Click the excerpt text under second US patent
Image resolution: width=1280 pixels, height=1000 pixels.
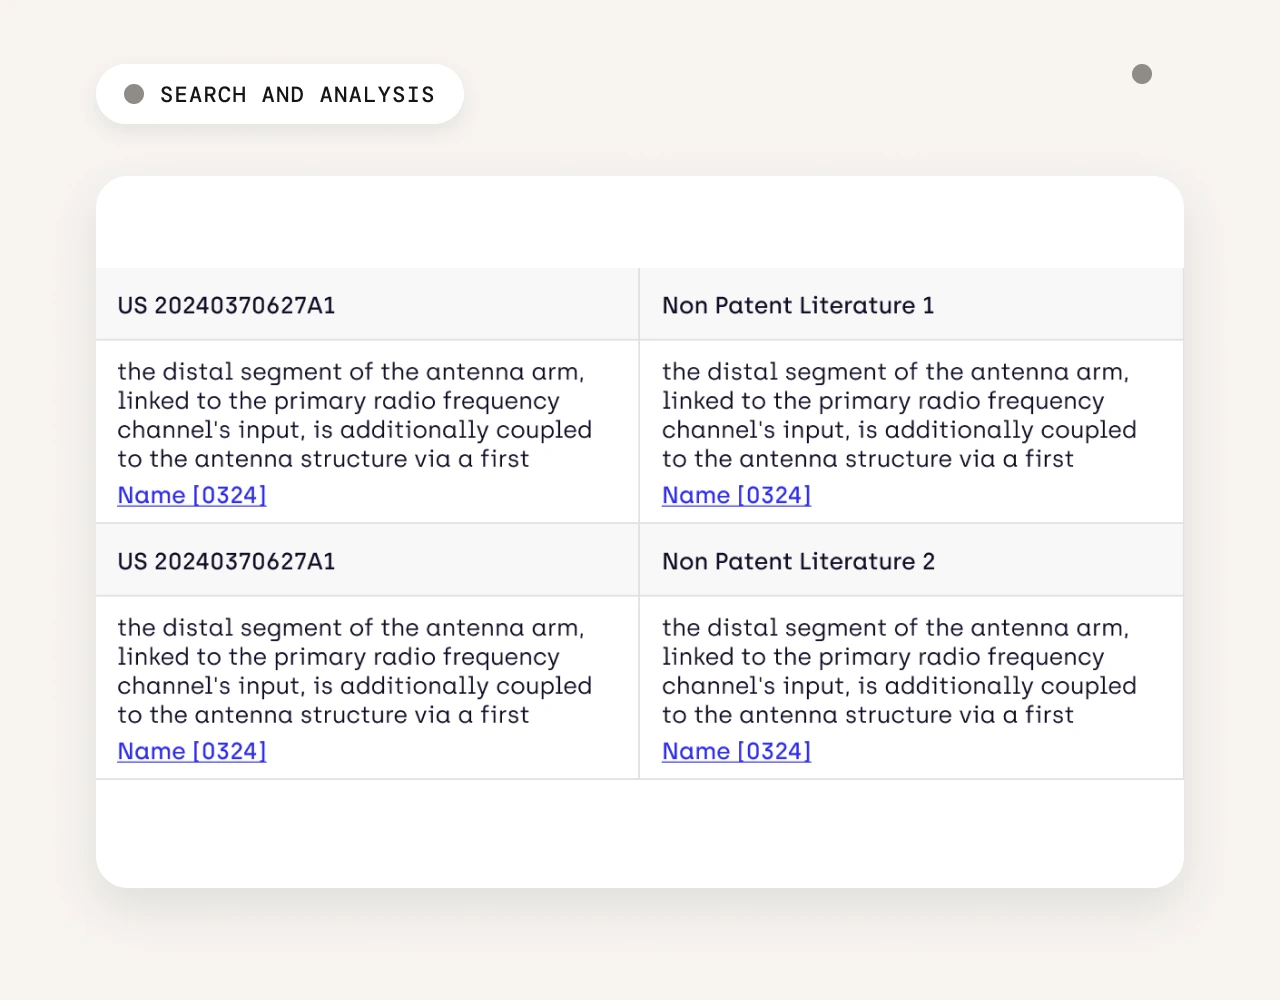[x=355, y=671]
